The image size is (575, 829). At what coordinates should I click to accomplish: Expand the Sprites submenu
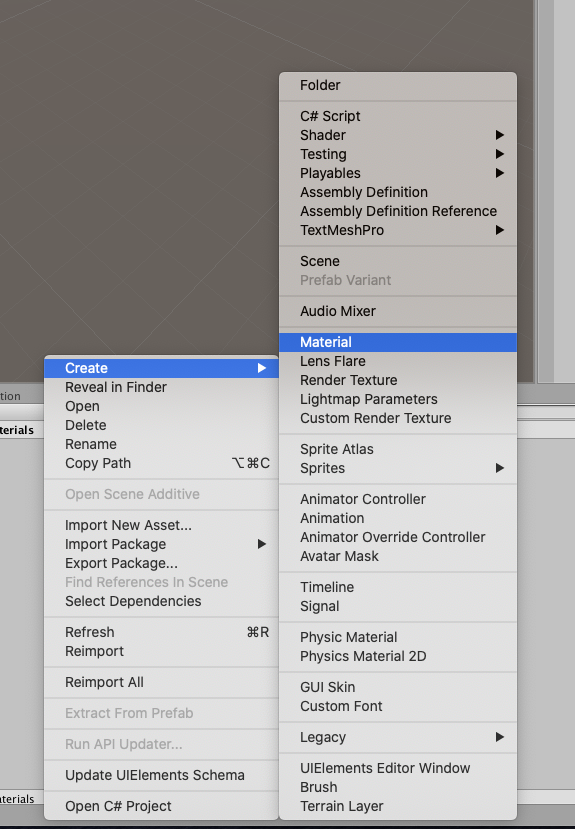click(398, 468)
